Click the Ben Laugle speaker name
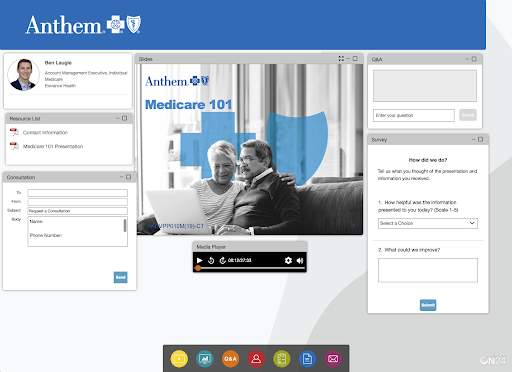Viewport: 512px width, 372px height. (x=58, y=63)
